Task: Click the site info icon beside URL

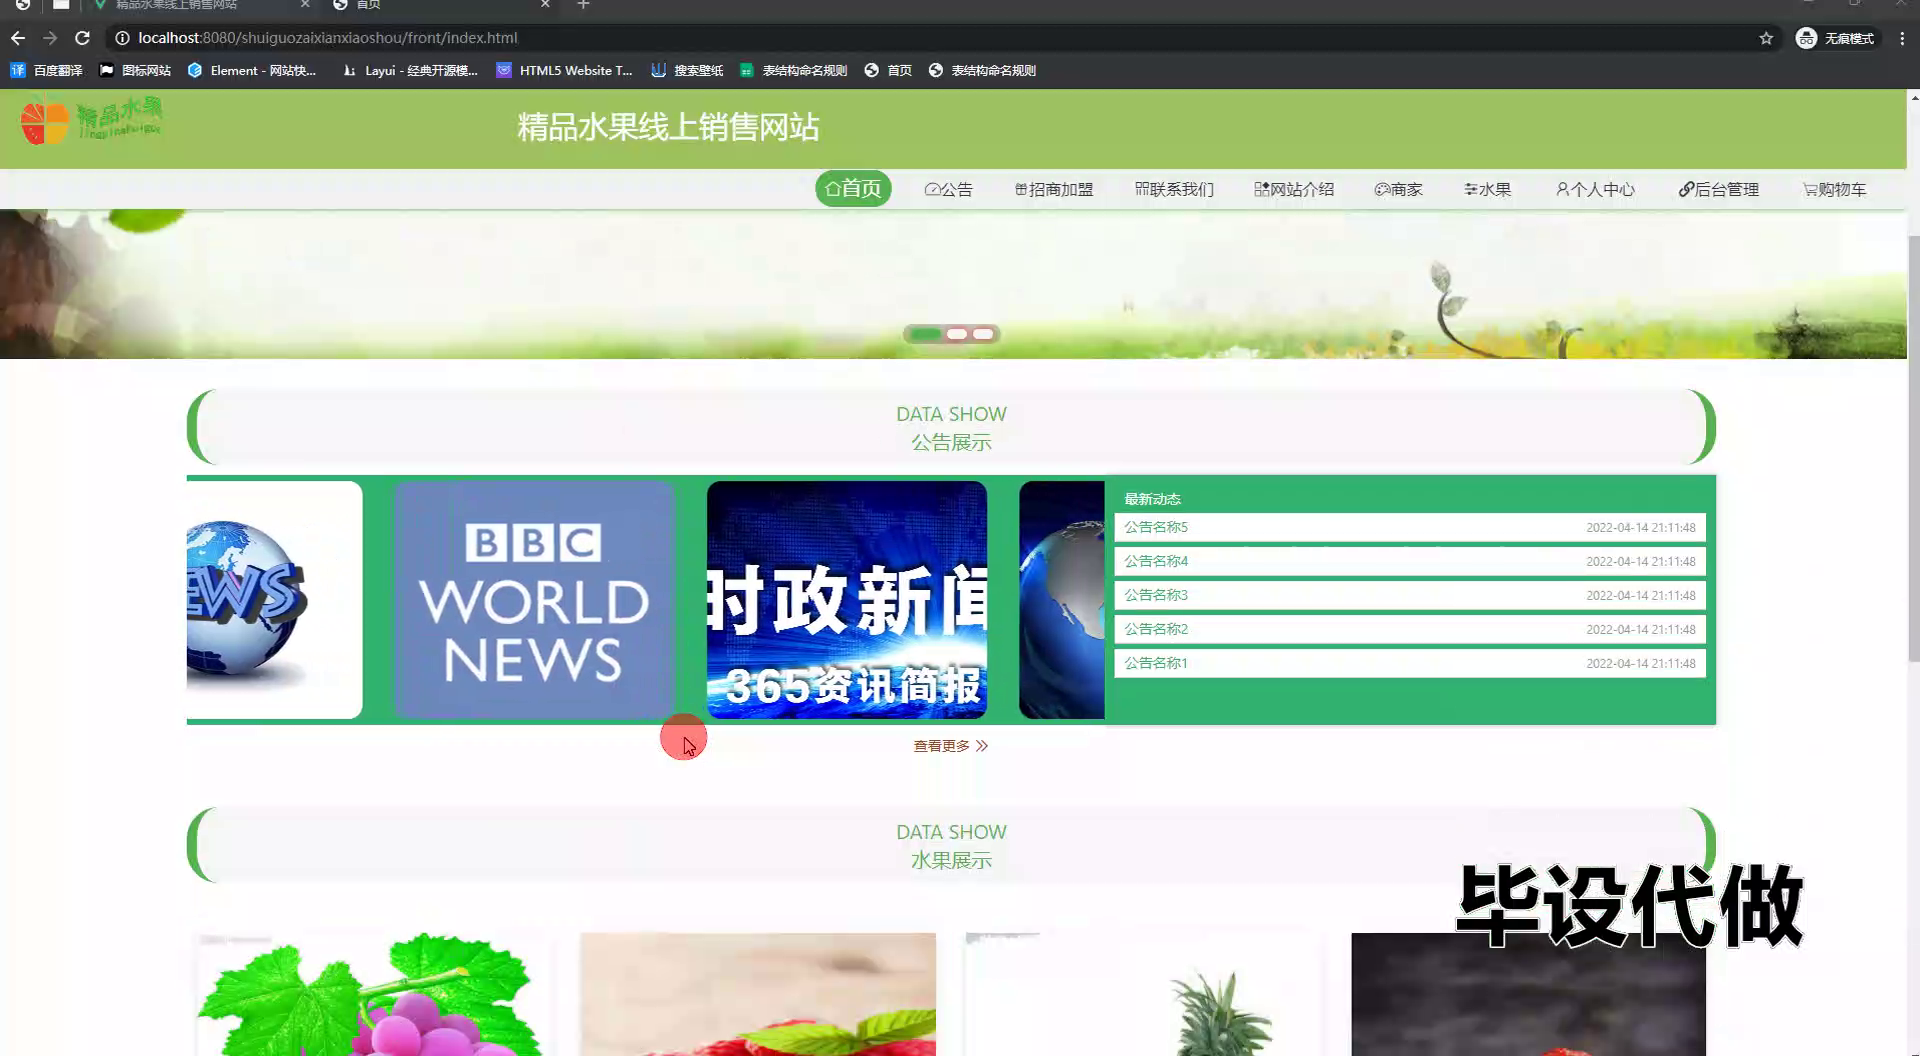Action: tap(122, 38)
